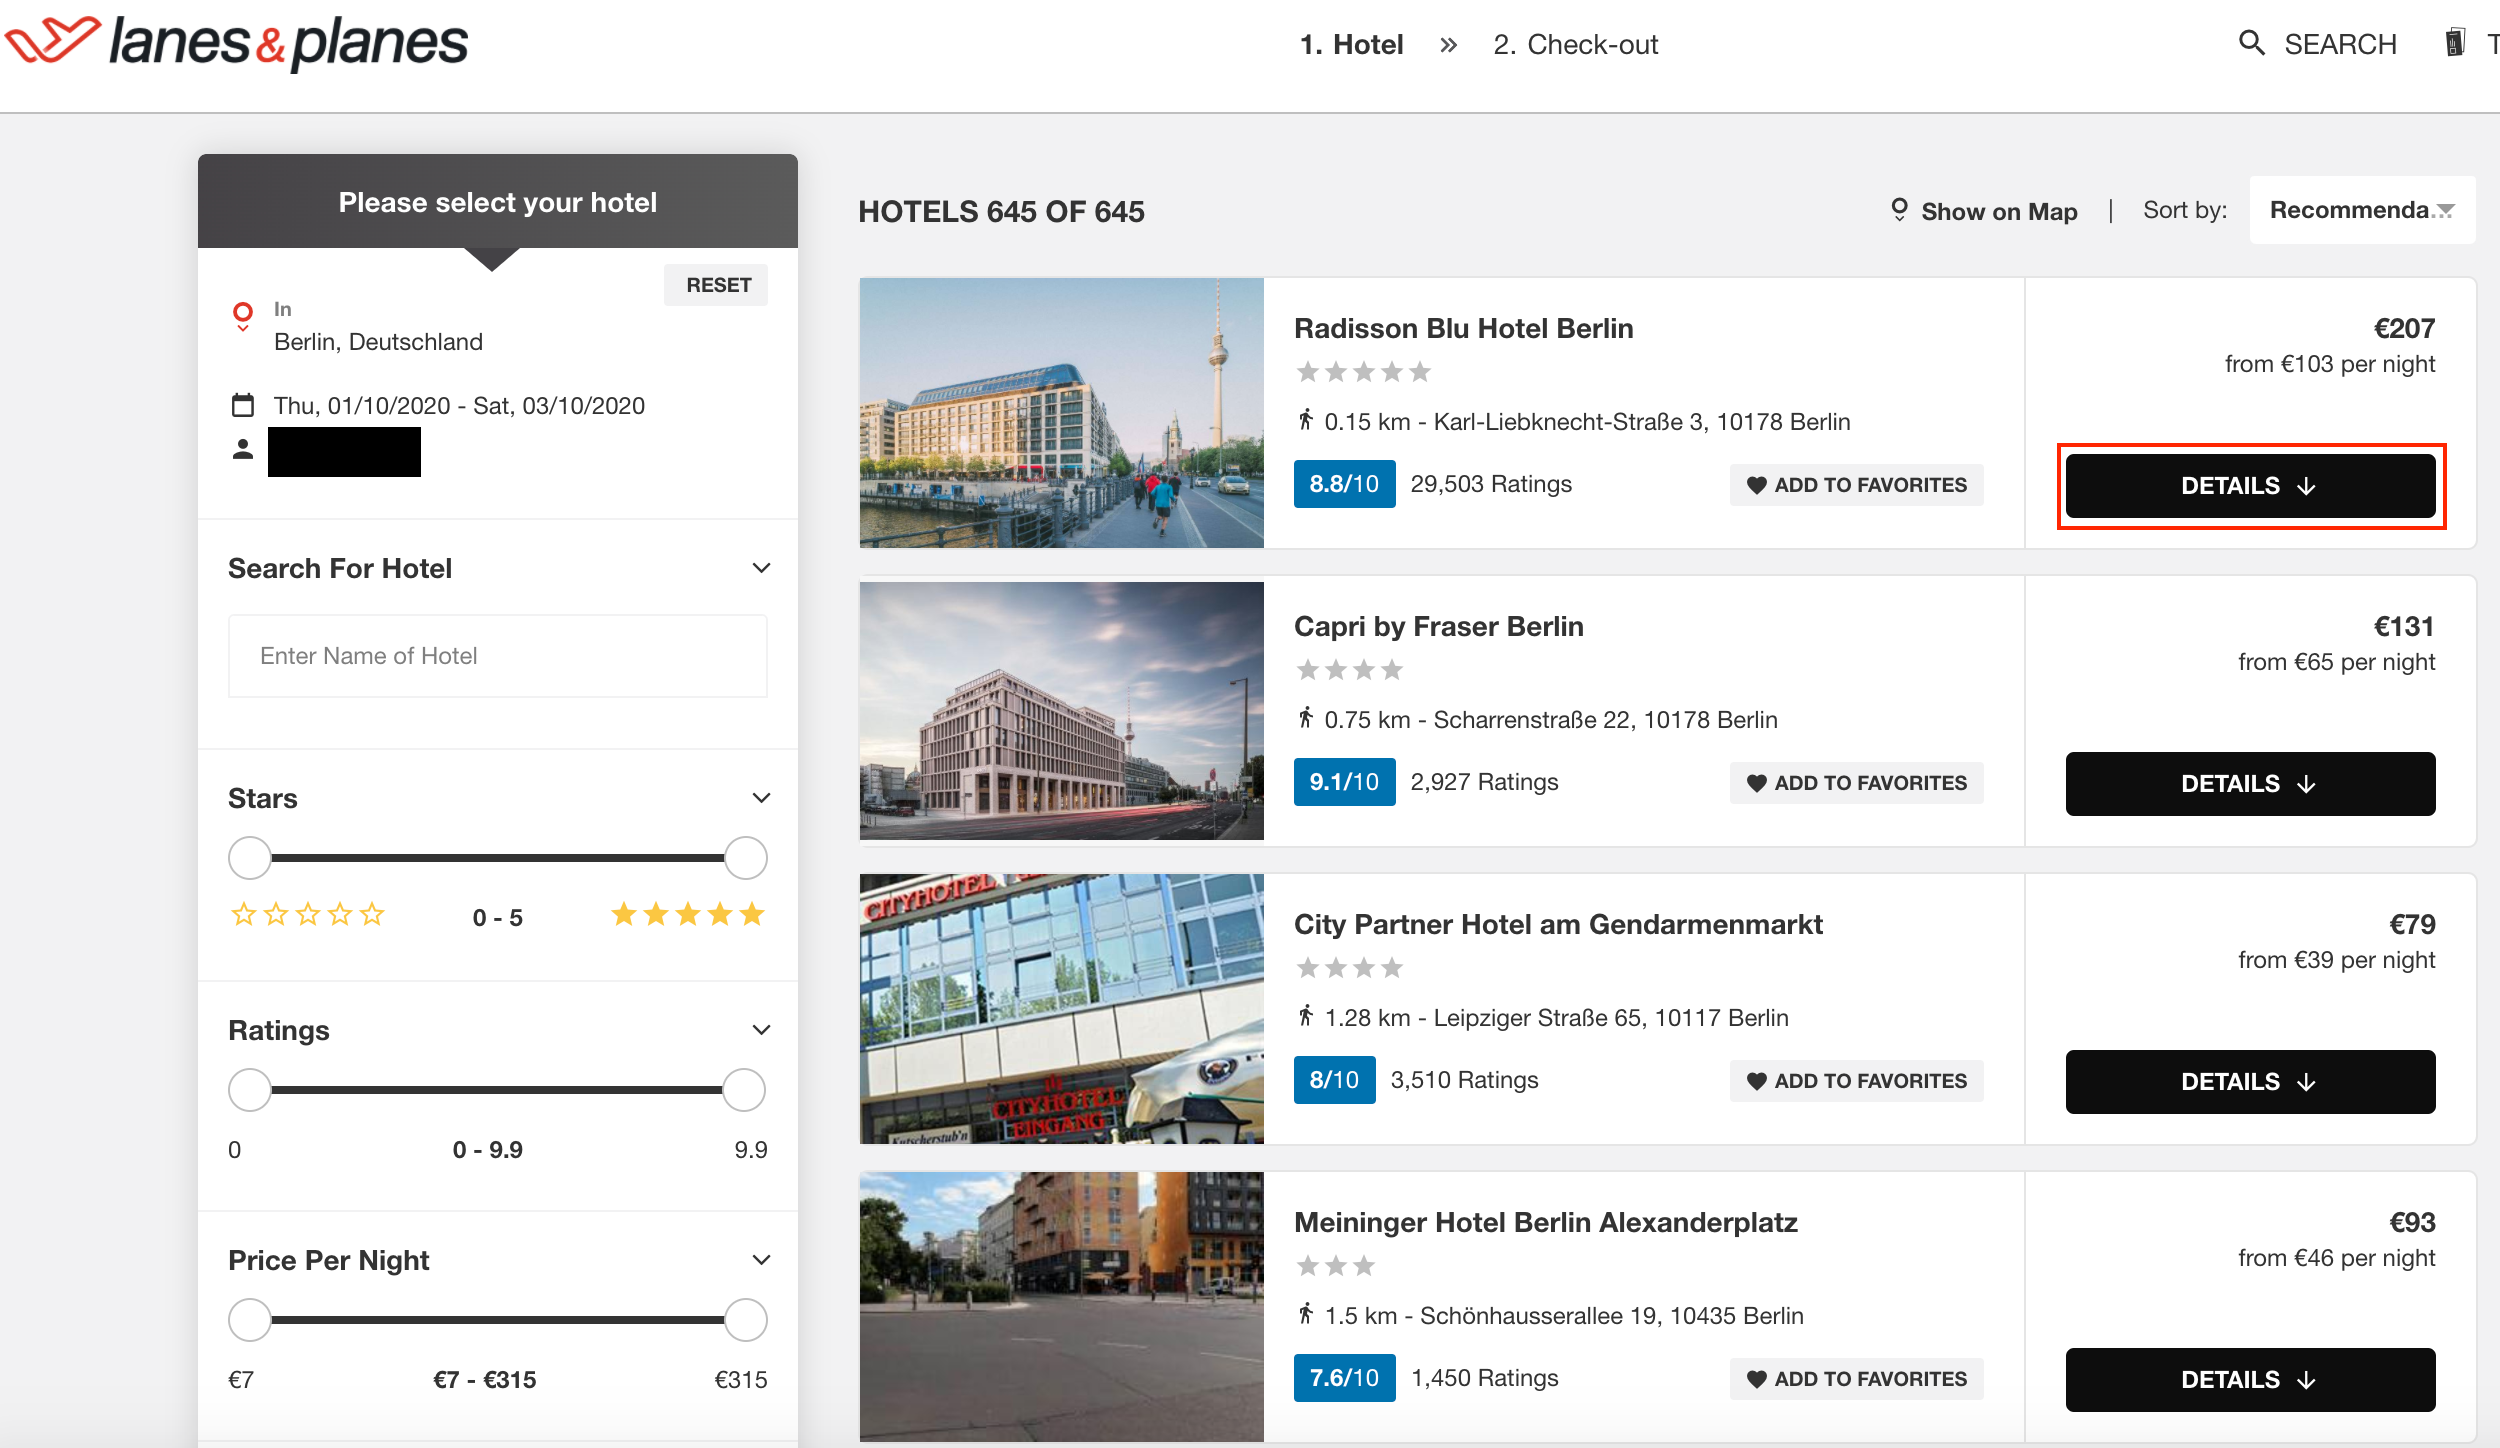Collapse the Search For Hotel section
Screen dimensions: 2500x1448
click(x=761, y=568)
